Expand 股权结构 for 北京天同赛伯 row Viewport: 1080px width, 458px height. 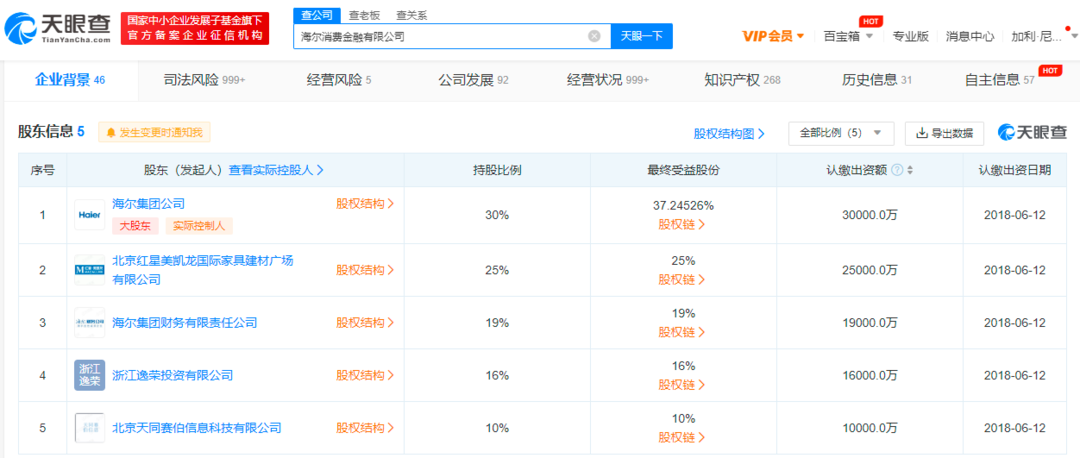coord(365,428)
